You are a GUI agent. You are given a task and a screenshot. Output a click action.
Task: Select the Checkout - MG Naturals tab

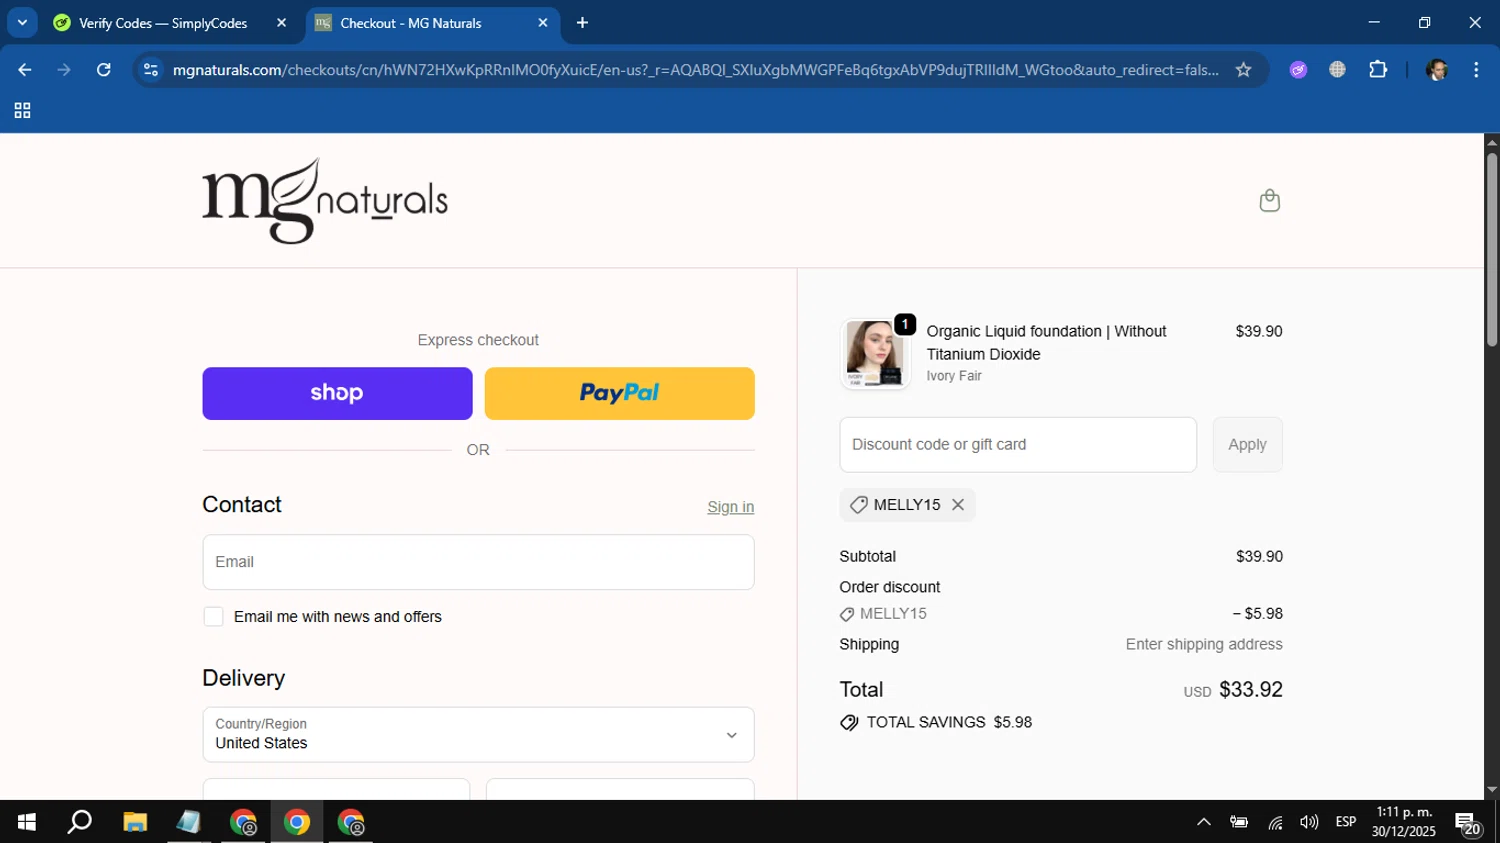(410, 23)
